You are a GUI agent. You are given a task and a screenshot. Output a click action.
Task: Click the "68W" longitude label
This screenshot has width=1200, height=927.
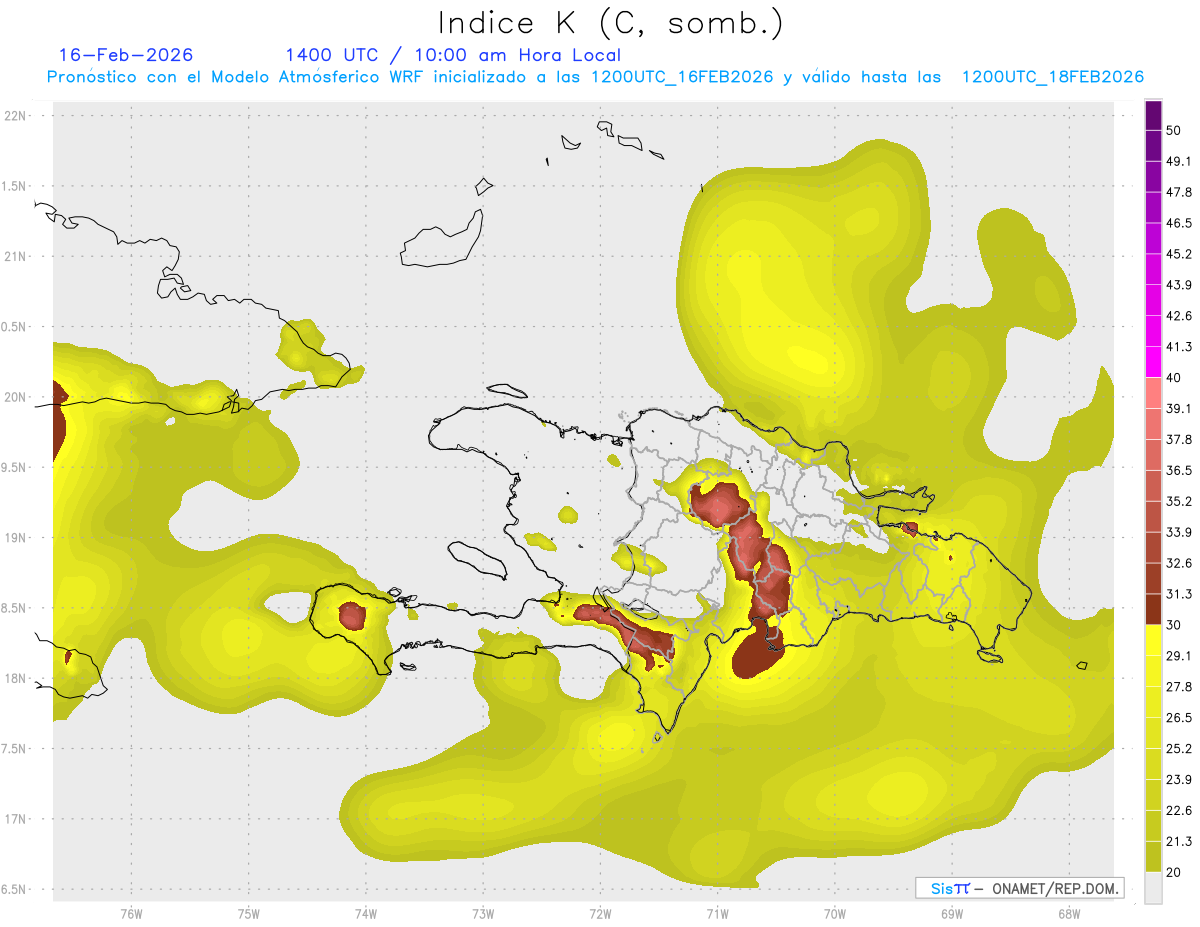point(1068,913)
